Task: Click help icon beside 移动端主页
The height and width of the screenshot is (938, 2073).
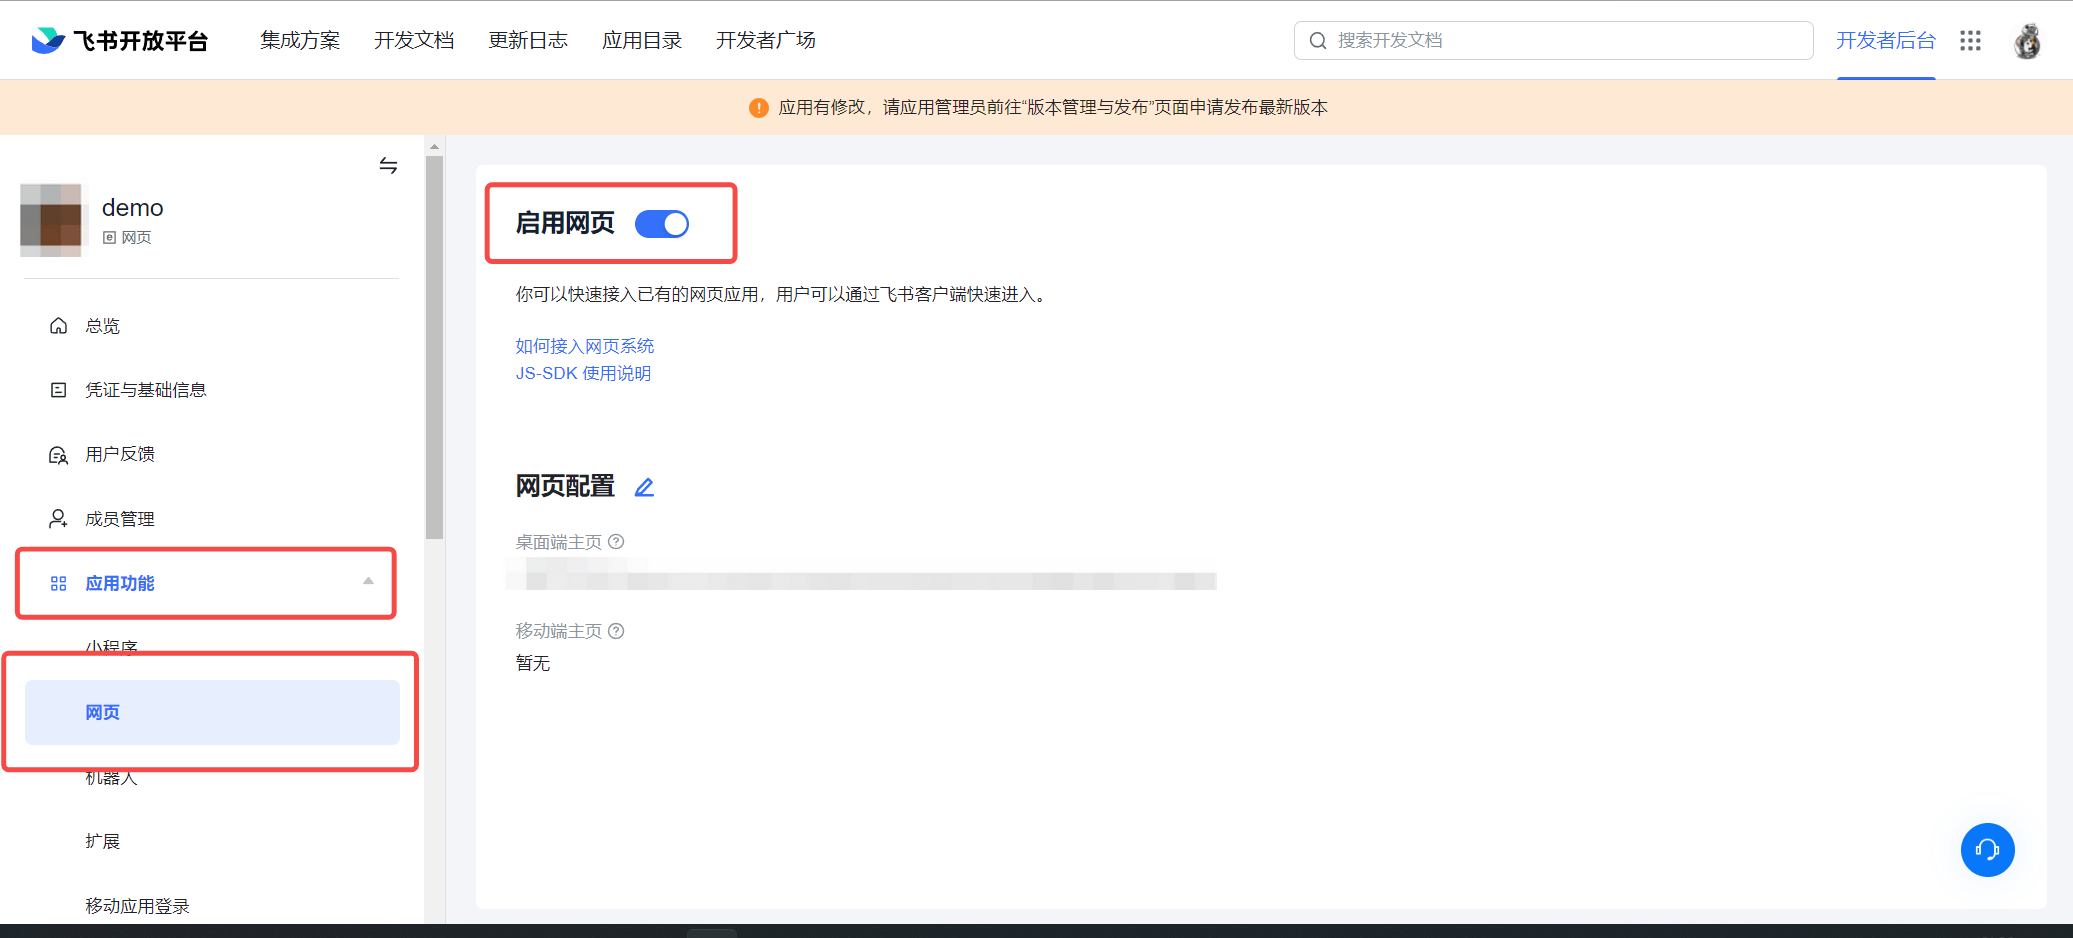Action: pos(617,631)
